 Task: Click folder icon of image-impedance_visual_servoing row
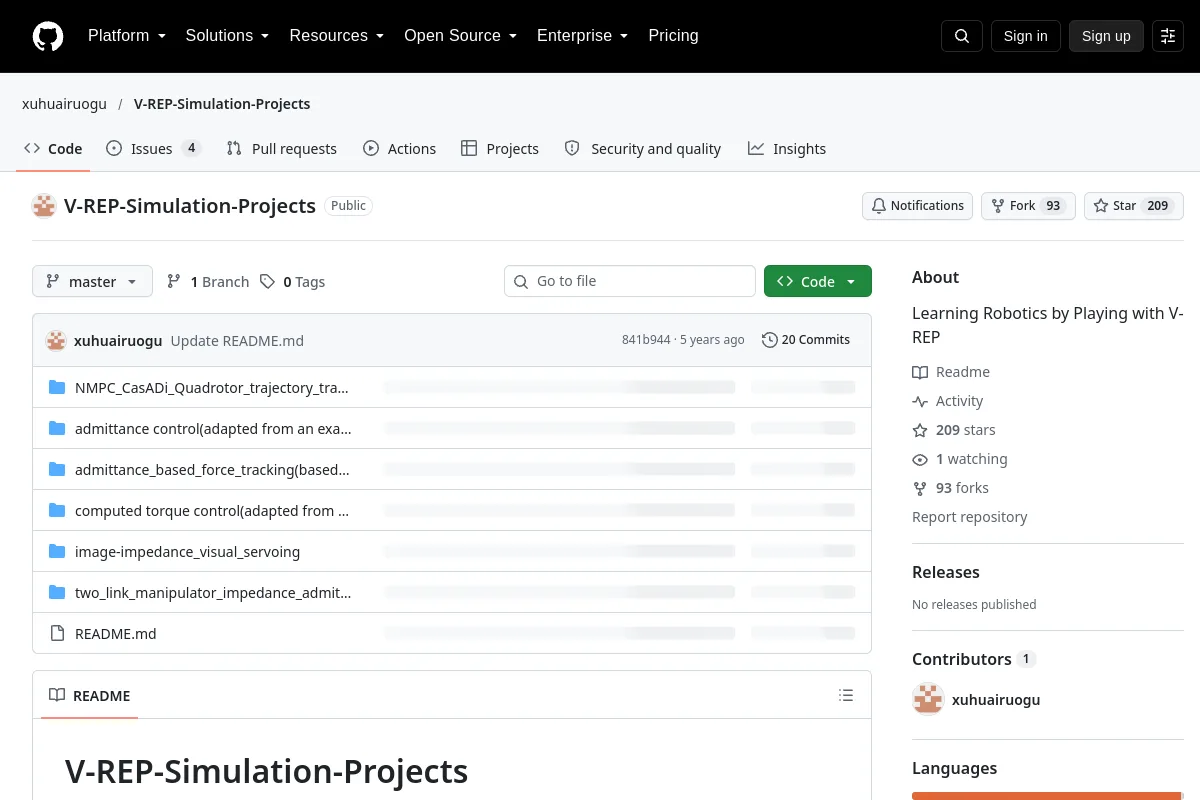point(57,552)
